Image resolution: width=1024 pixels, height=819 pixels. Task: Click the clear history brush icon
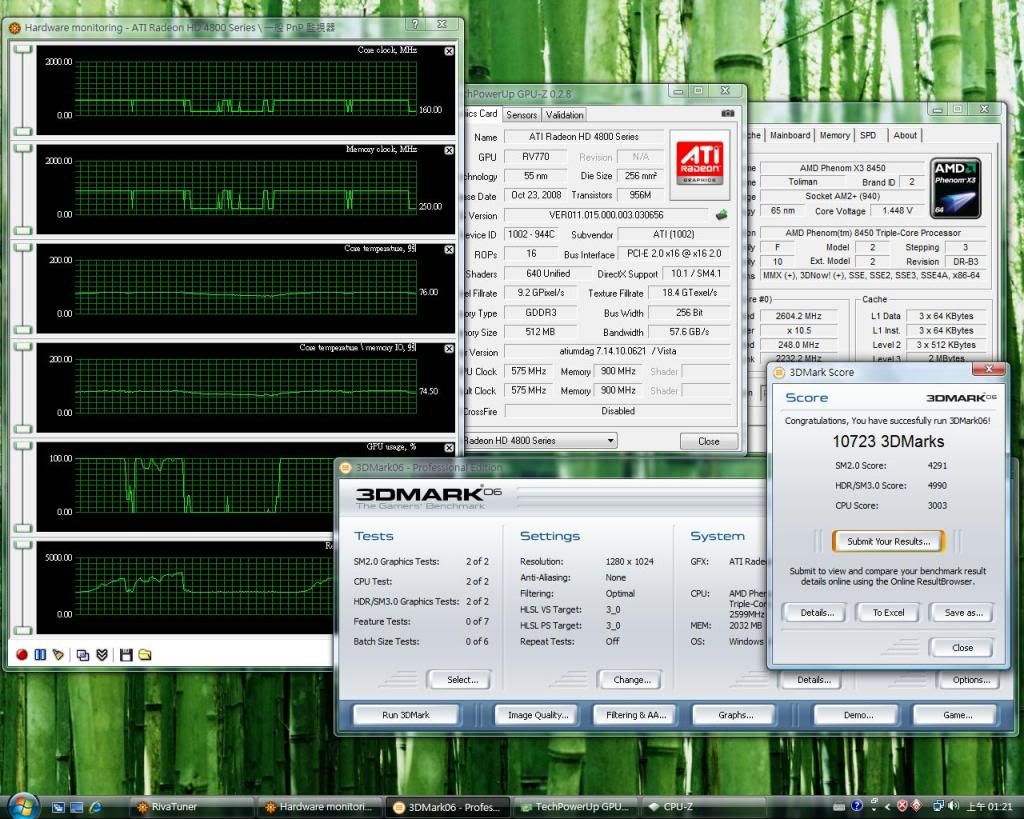[x=58, y=654]
